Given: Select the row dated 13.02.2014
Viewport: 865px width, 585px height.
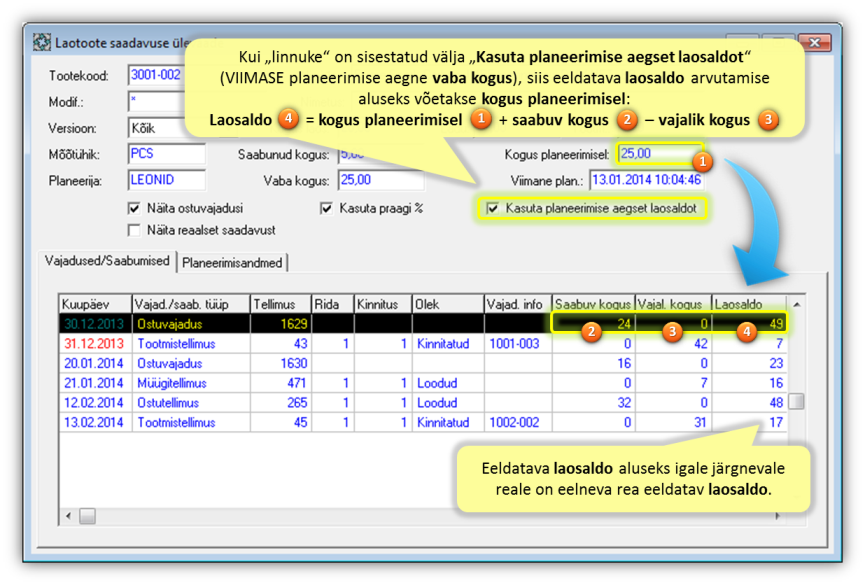Looking at the screenshot, I should (423, 423).
